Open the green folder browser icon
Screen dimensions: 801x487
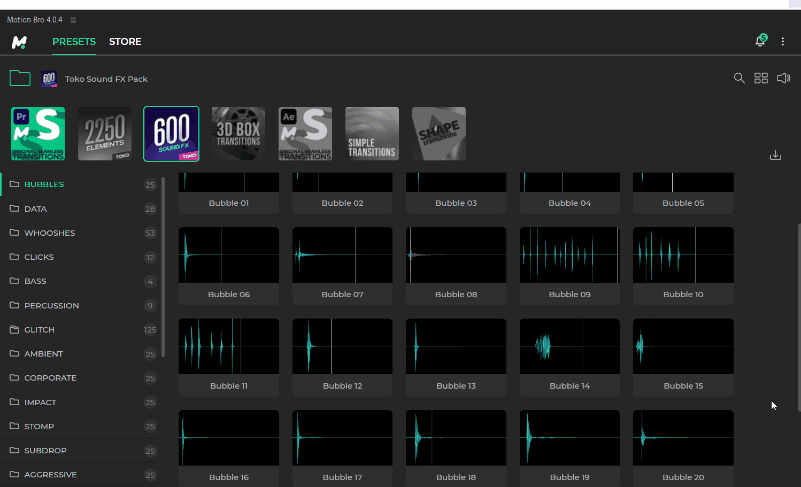pos(20,78)
